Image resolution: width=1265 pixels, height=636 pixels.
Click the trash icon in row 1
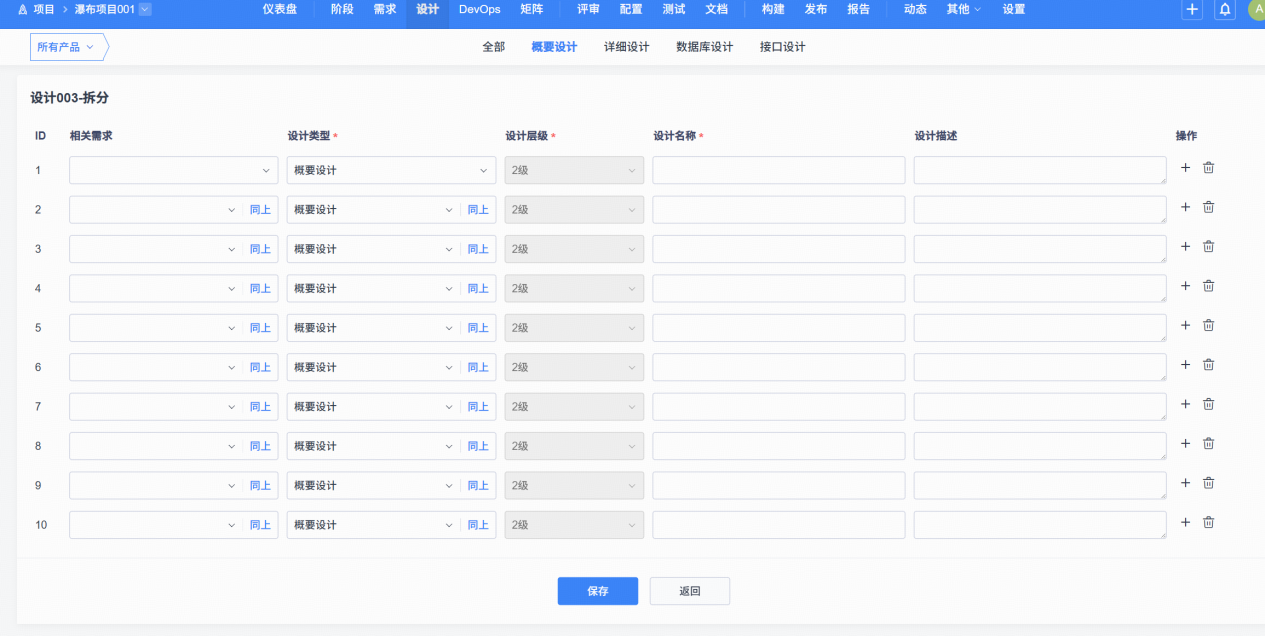click(1208, 168)
